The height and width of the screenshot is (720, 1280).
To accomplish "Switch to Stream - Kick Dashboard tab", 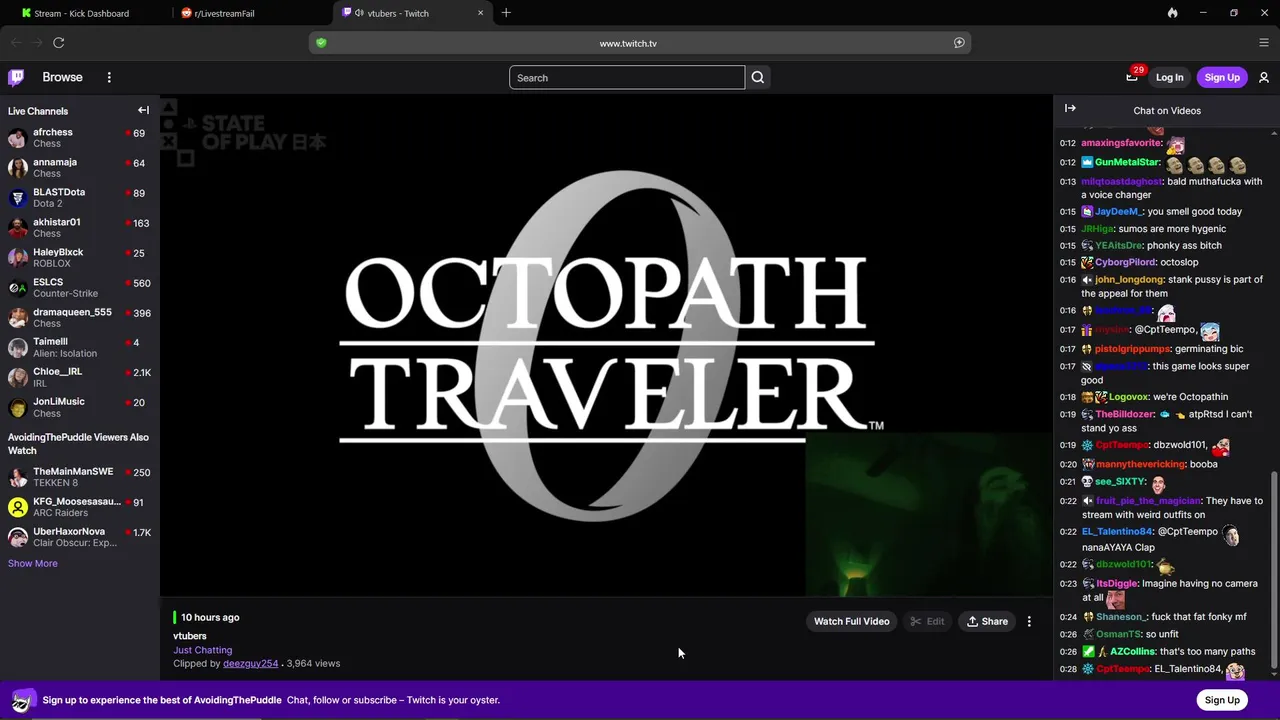I will point(80,13).
